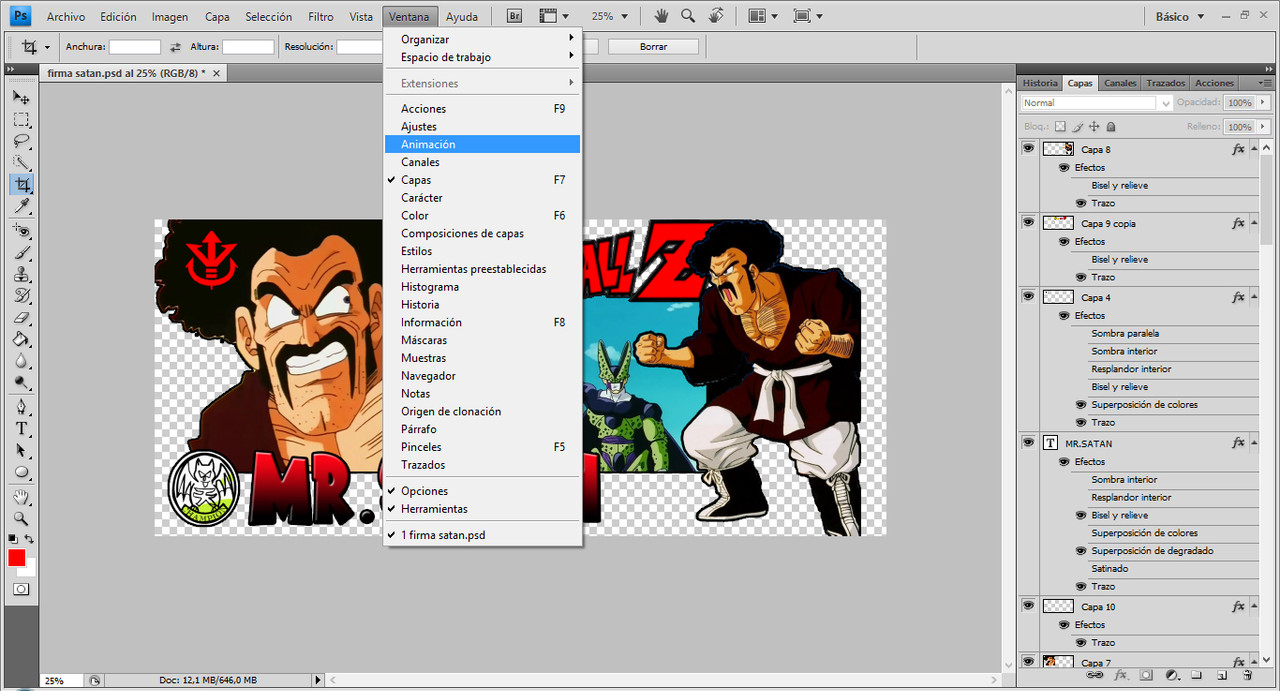Screen dimensions: 1280x691
Task: Open the Relleno slider arrow
Action: pos(1264,127)
